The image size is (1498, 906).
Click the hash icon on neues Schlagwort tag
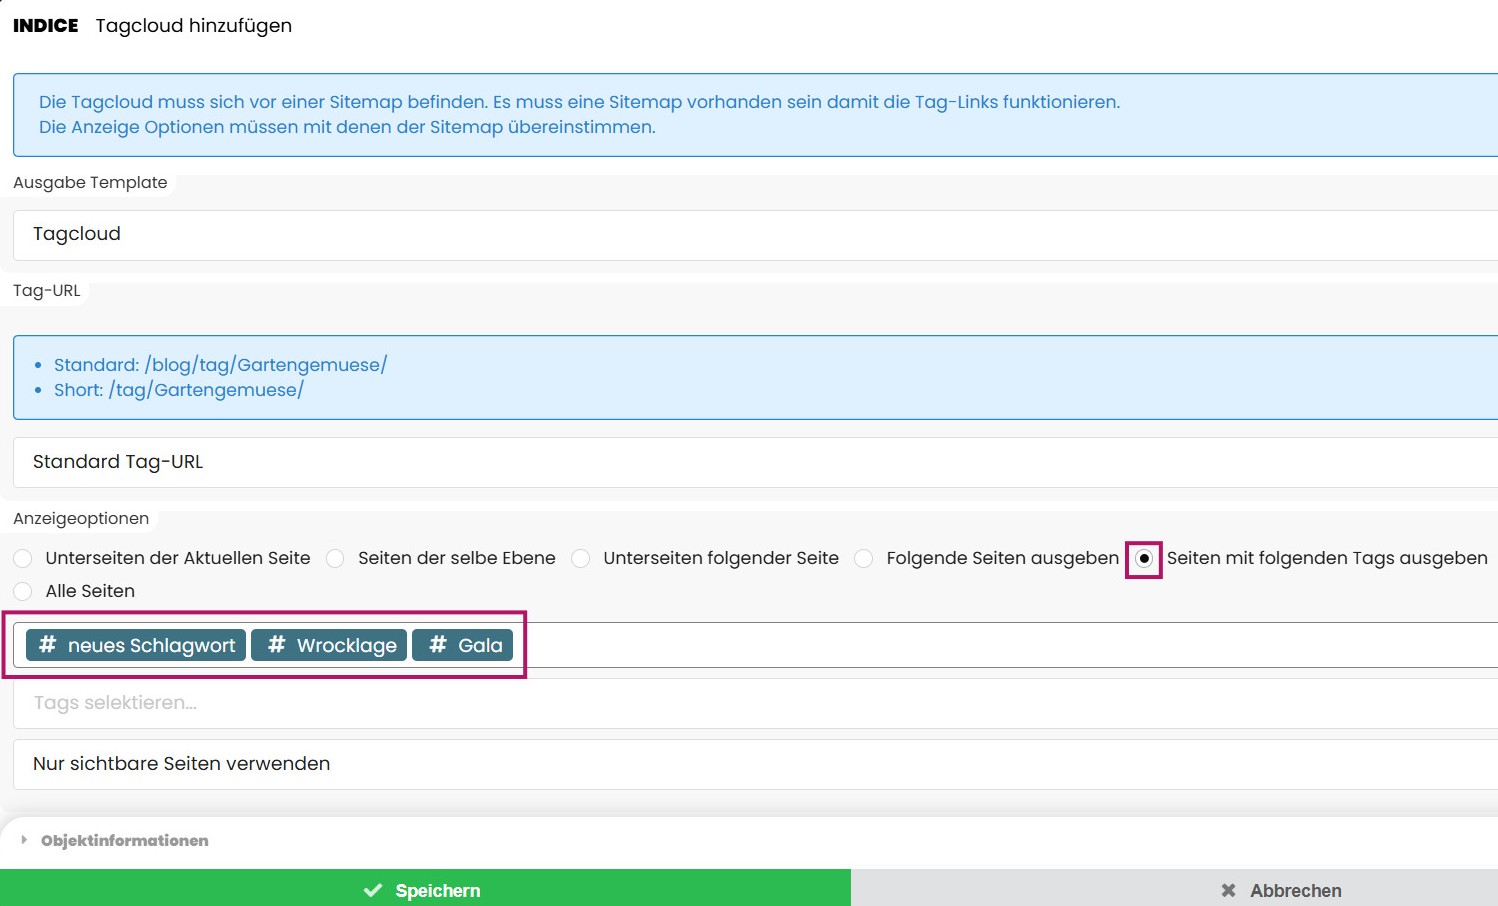(47, 645)
